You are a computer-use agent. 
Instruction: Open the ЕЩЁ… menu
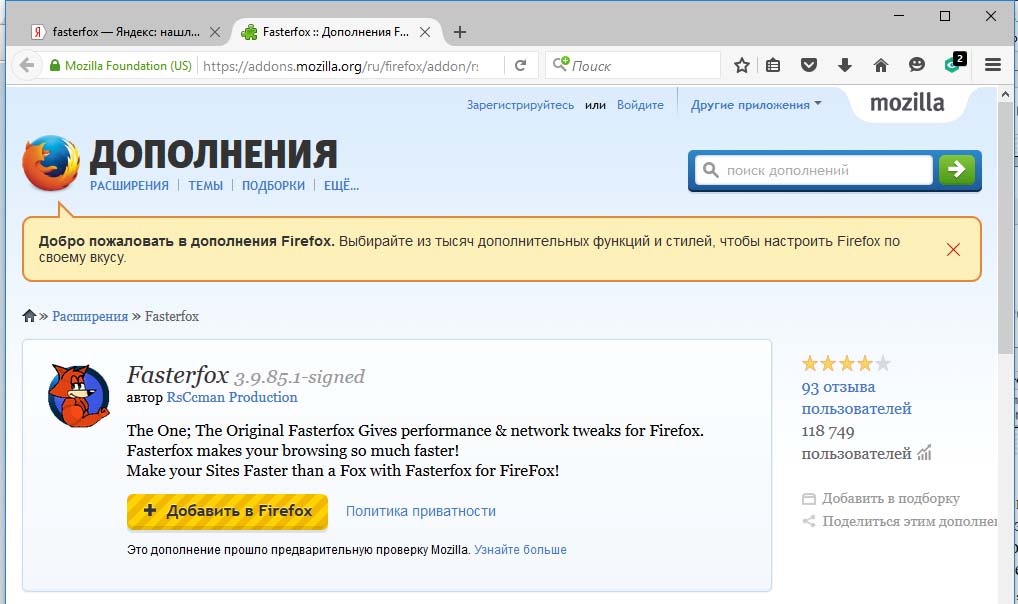[x=341, y=185]
